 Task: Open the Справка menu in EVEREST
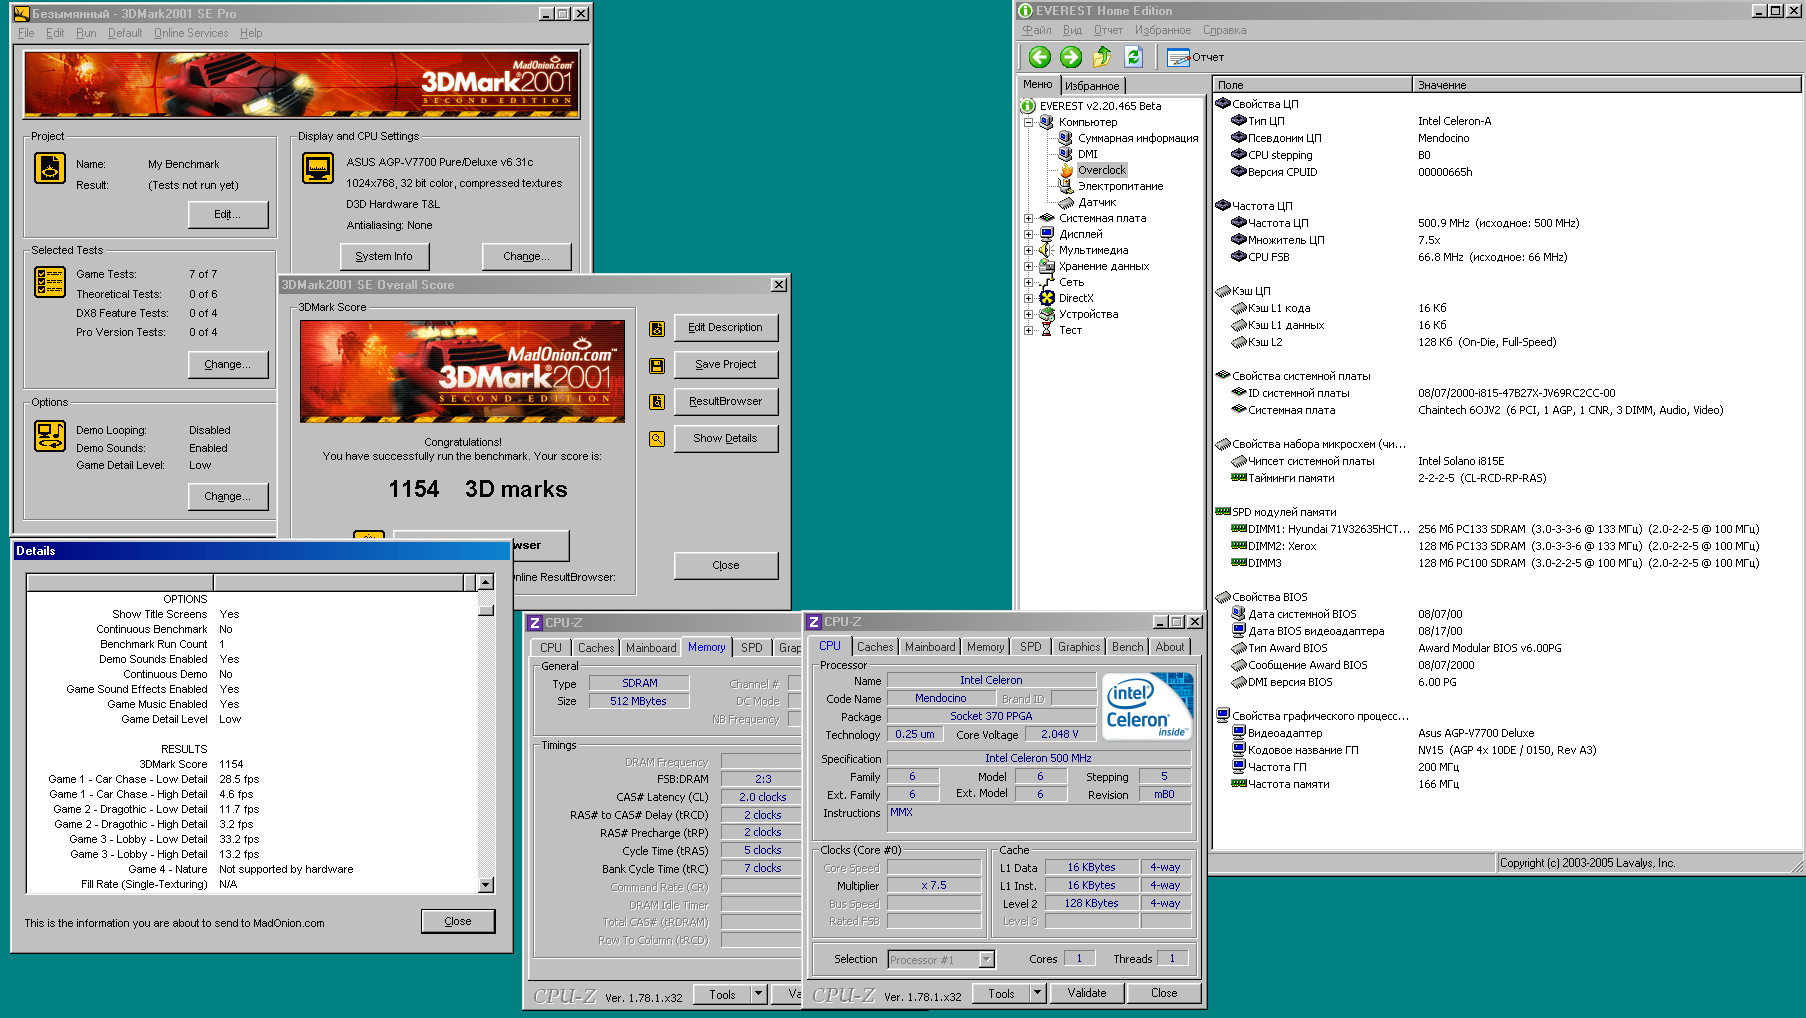[1225, 30]
